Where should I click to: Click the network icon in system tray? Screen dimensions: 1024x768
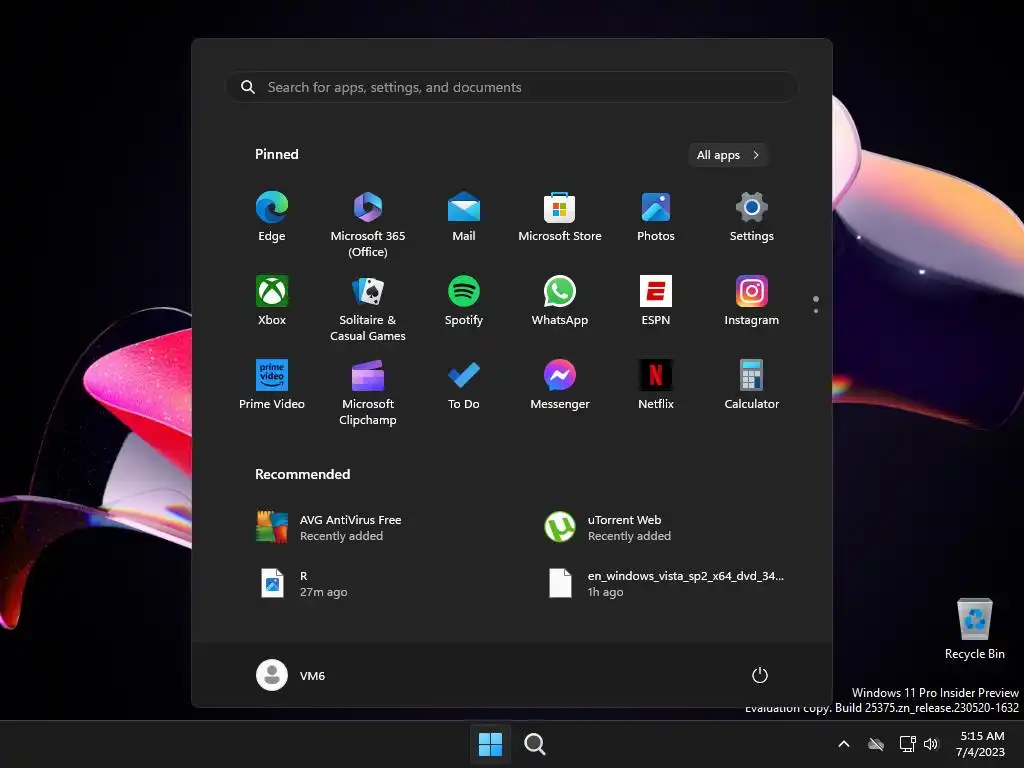(x=907, y=744)
